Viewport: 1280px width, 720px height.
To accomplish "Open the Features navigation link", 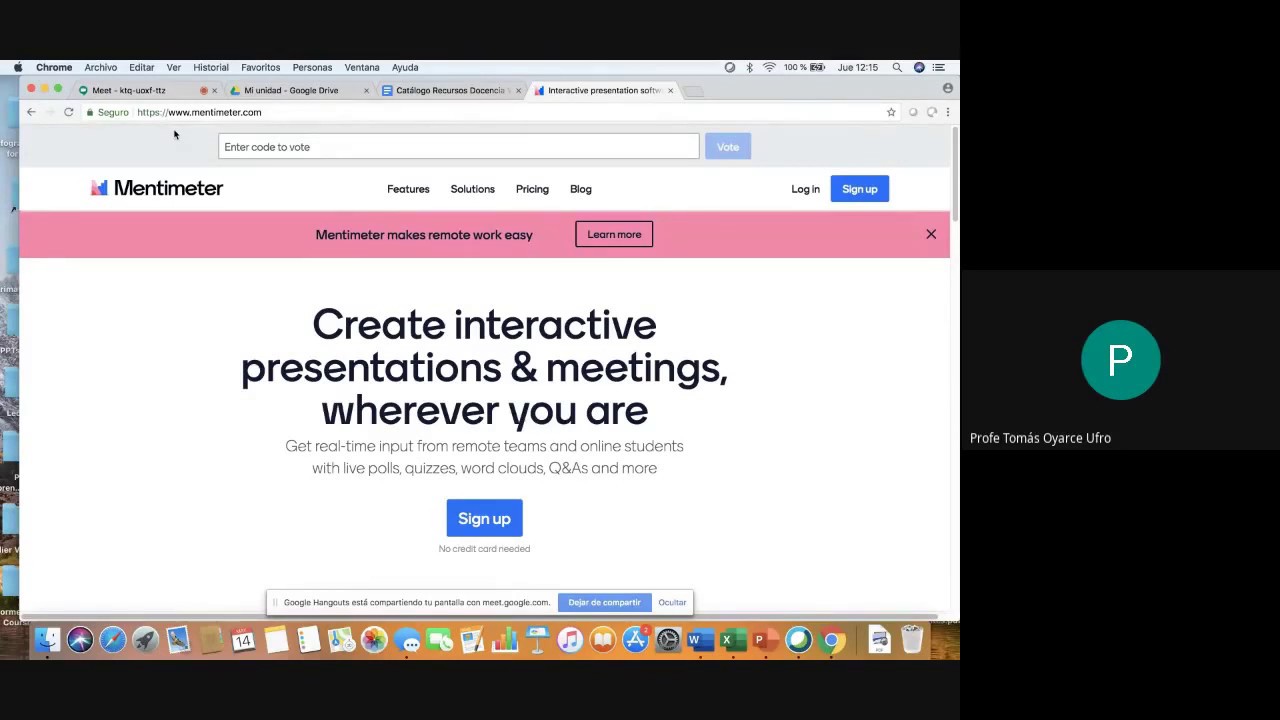I will point(408,189).
